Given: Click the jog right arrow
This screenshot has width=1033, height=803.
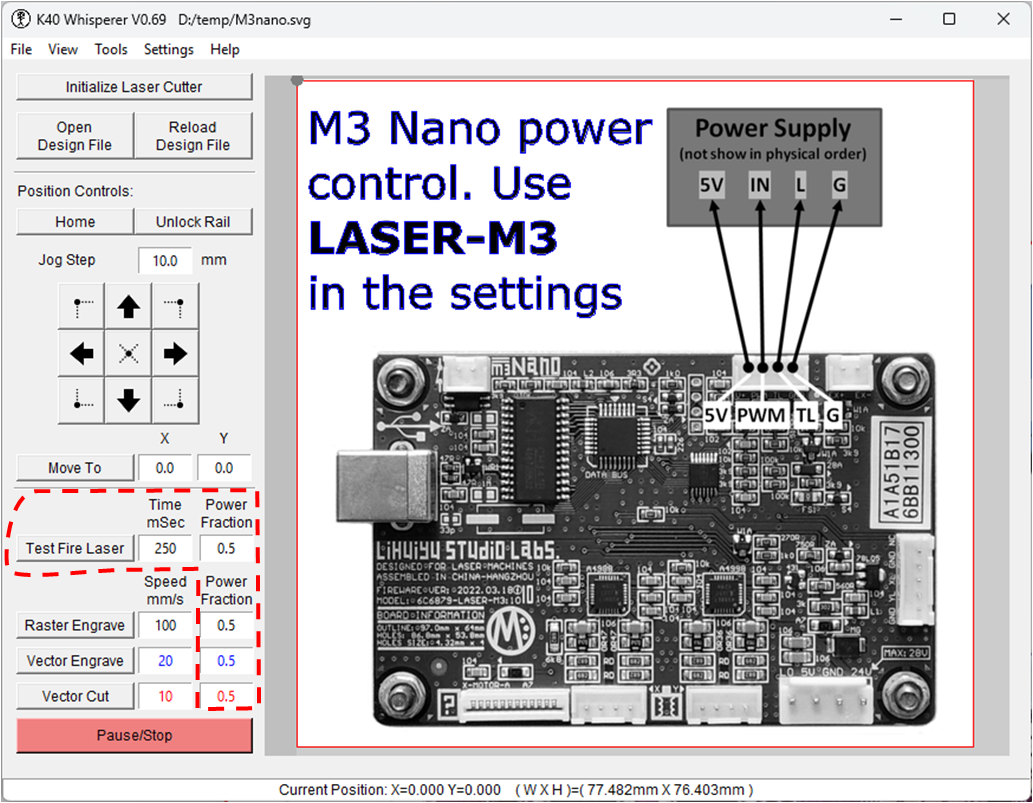Looking at the screenshot, I should 175,354.
